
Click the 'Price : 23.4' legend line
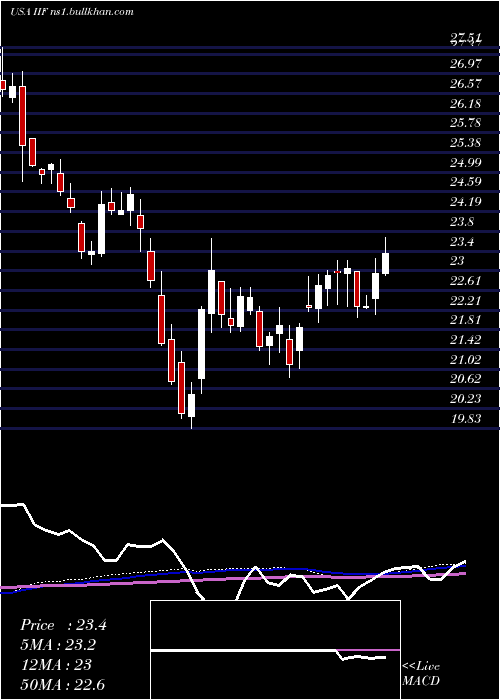(x=63, y=625)
